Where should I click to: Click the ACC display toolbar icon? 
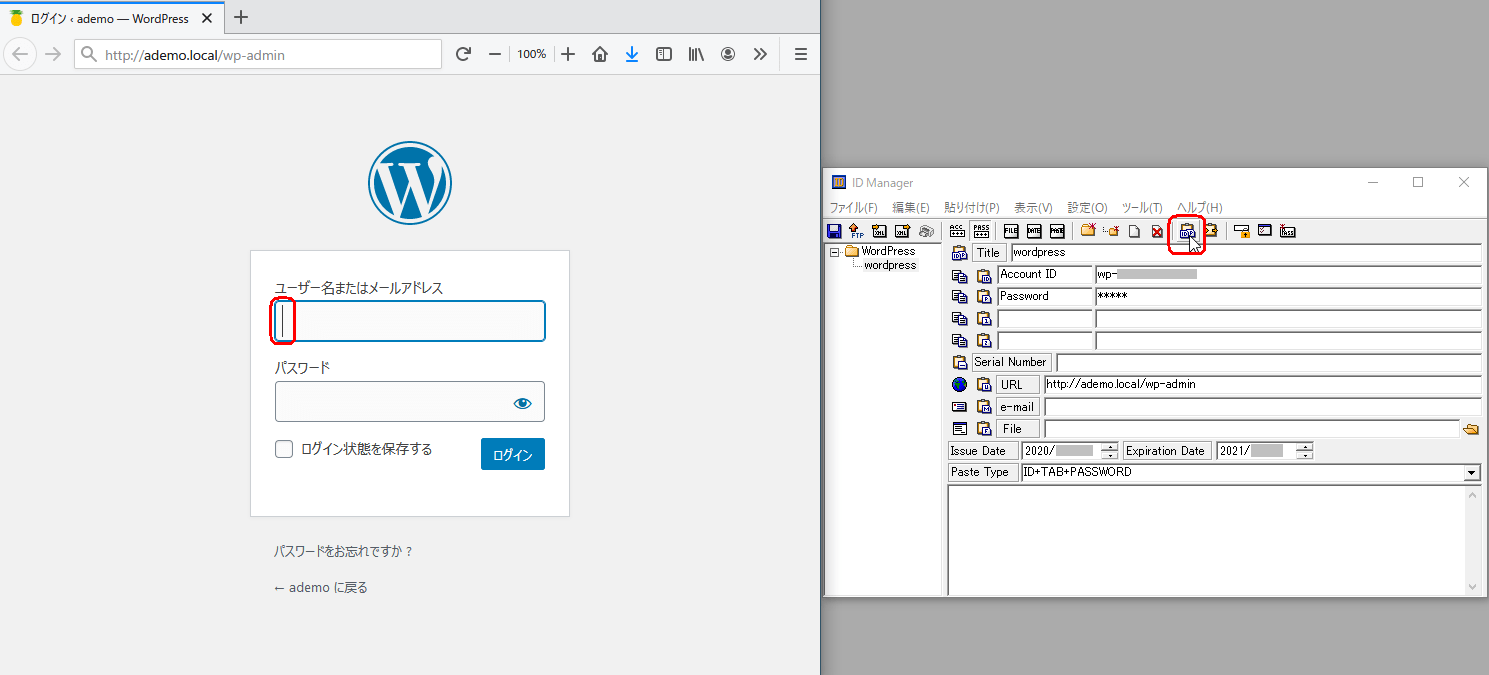(x=957, y=231)
